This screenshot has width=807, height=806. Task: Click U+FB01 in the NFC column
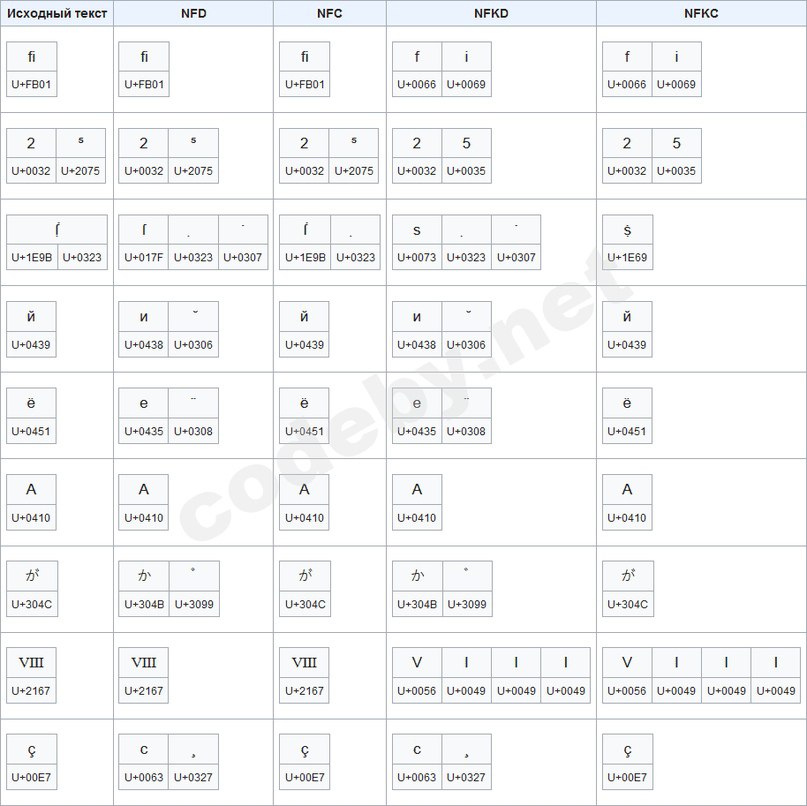coord(304,84)
